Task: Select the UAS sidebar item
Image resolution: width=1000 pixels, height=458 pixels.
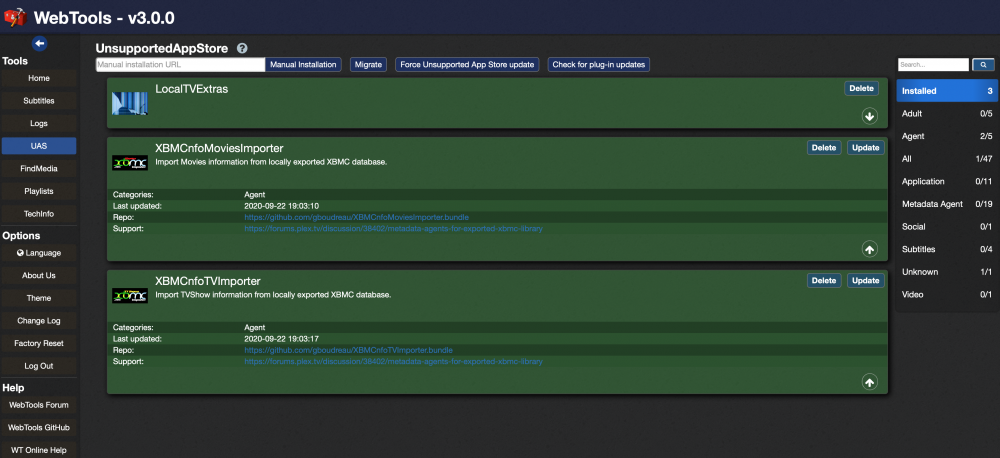Action: point(39,146)
